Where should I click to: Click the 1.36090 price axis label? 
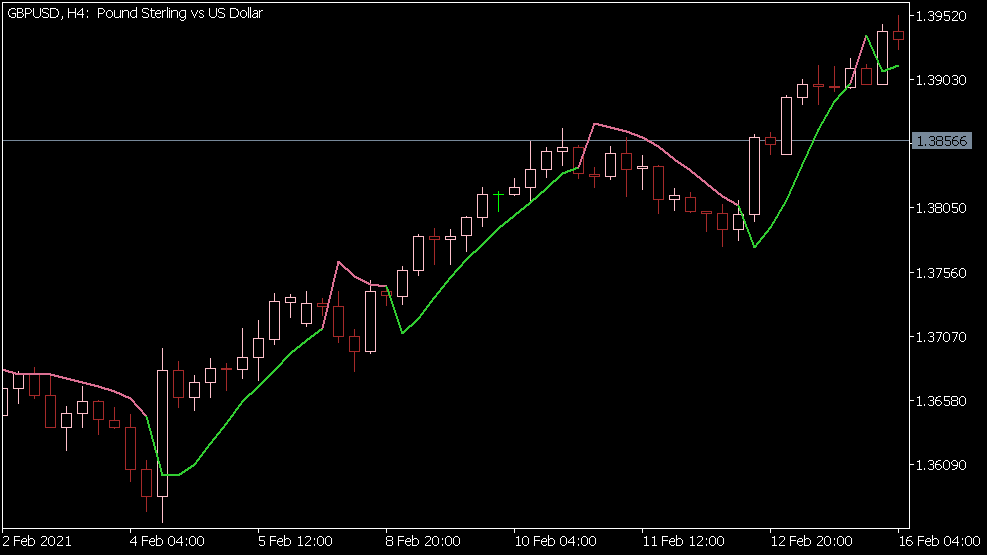click(x=941, y=465)
